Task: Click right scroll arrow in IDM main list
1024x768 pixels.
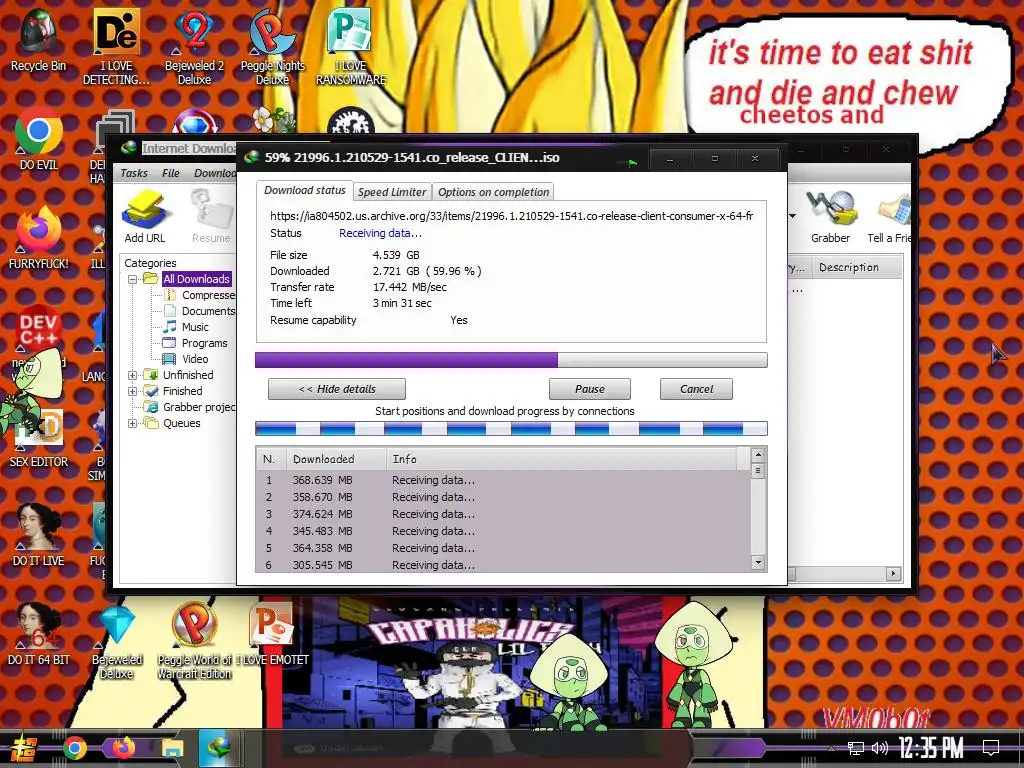Action: pyautogui.click(x=893, y=573)
